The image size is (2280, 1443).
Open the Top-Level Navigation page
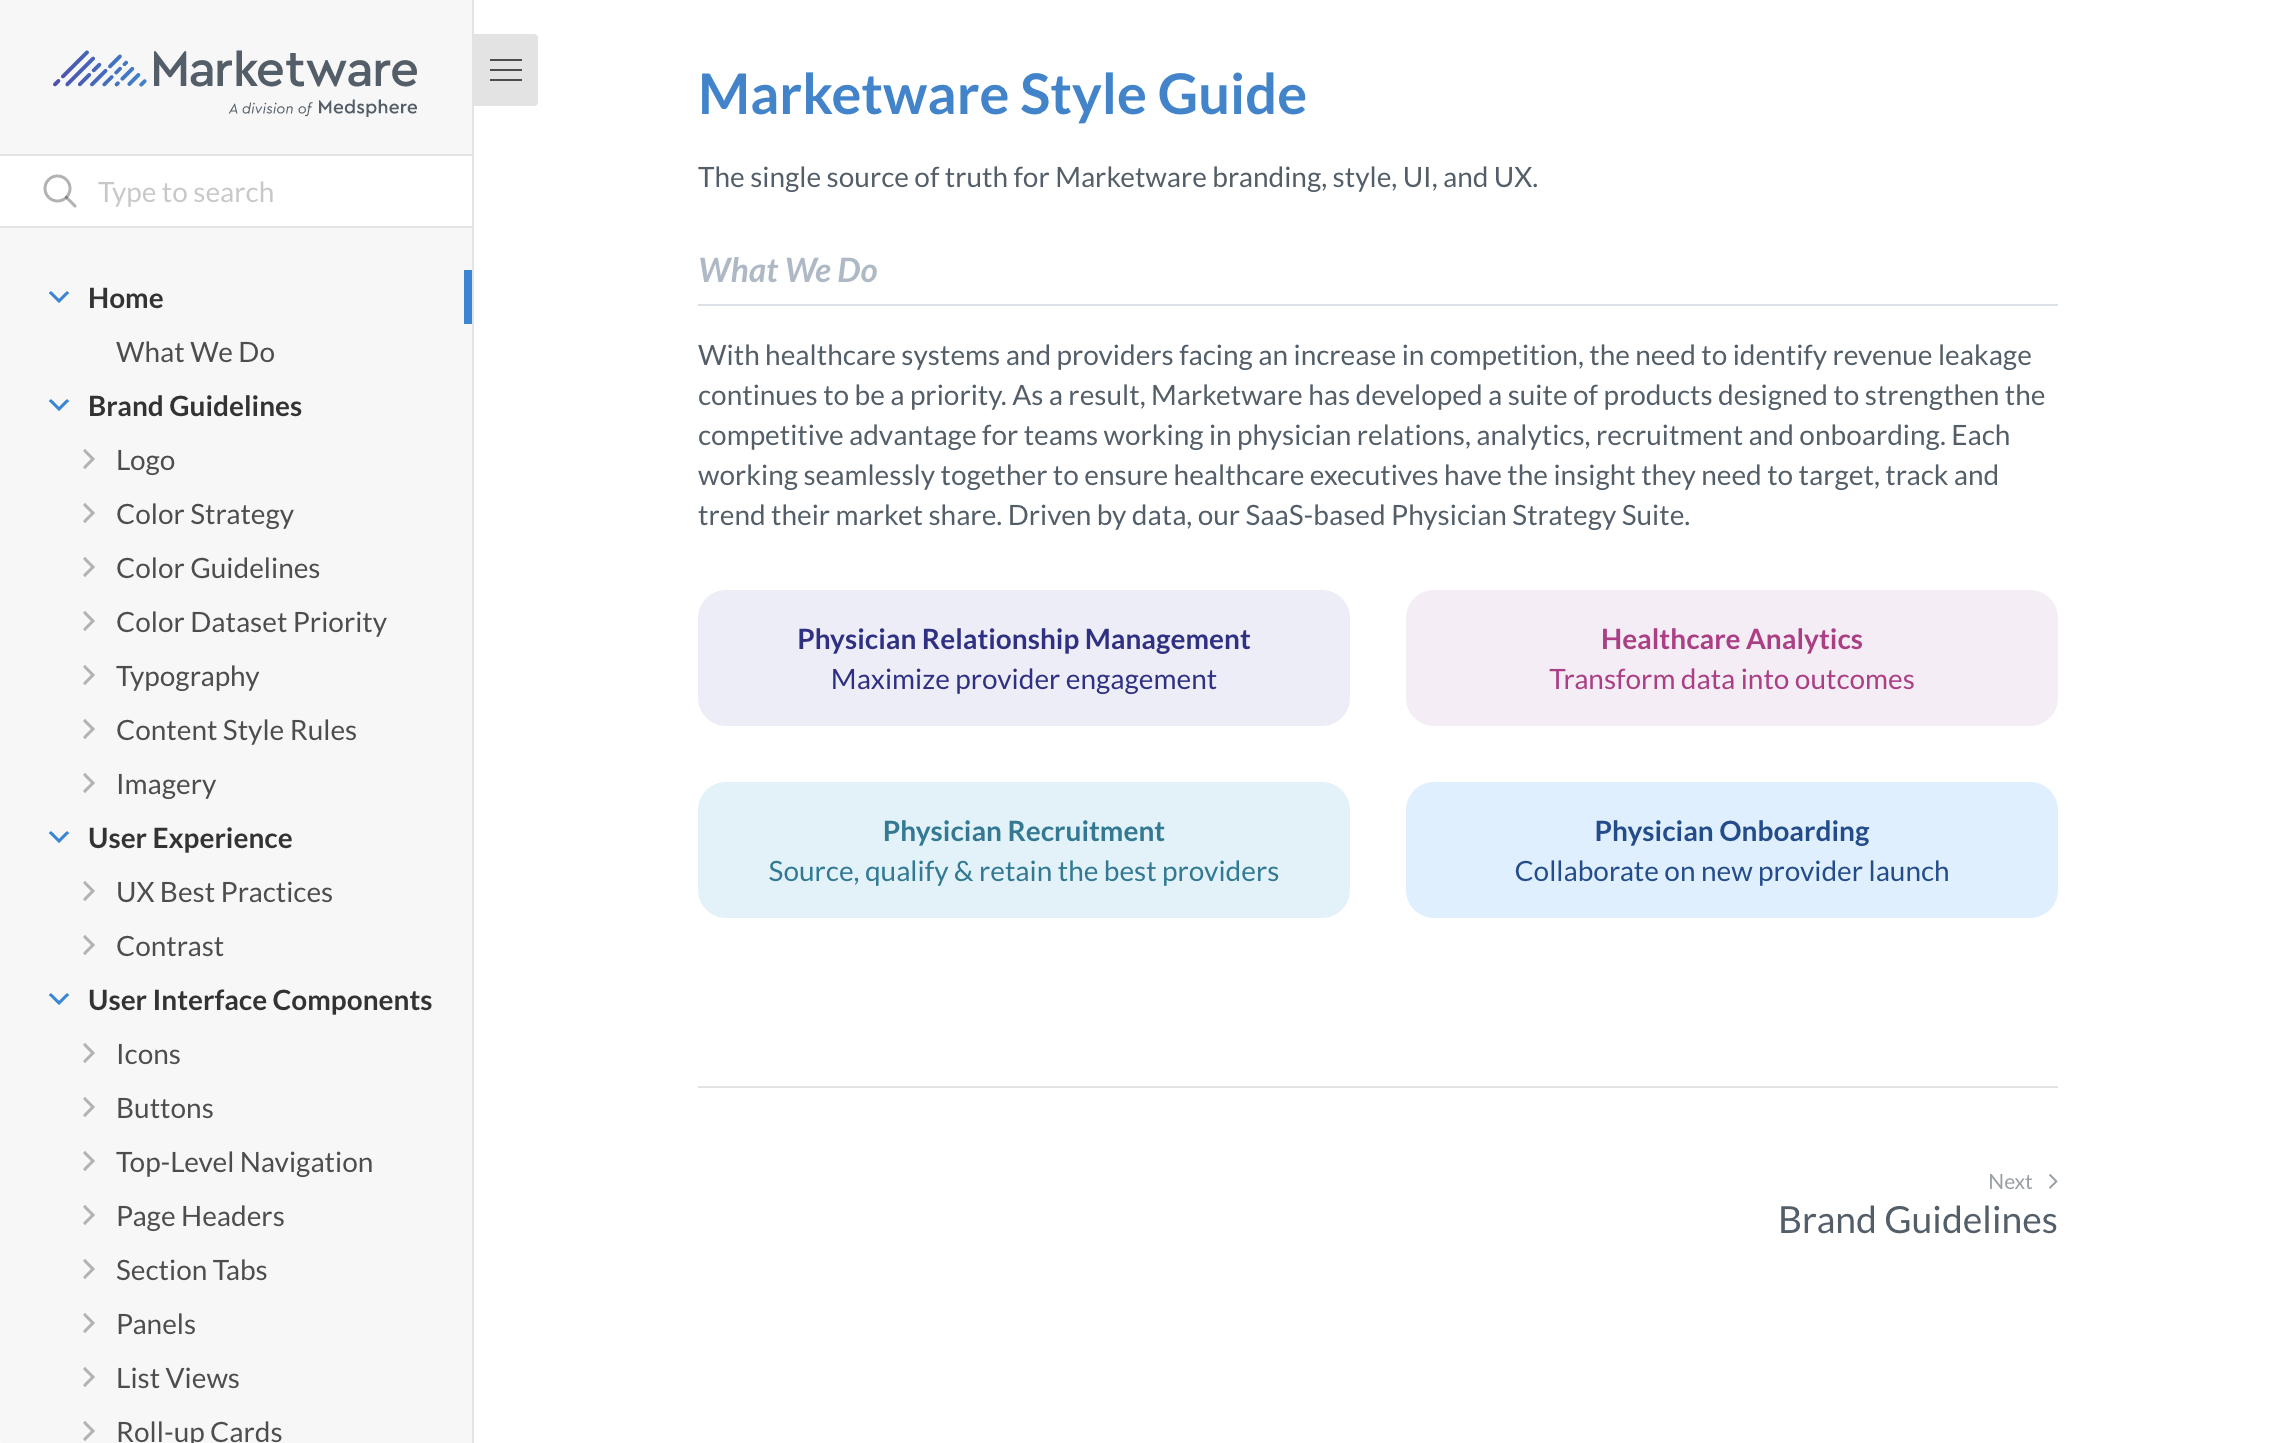coord(243,1161)
